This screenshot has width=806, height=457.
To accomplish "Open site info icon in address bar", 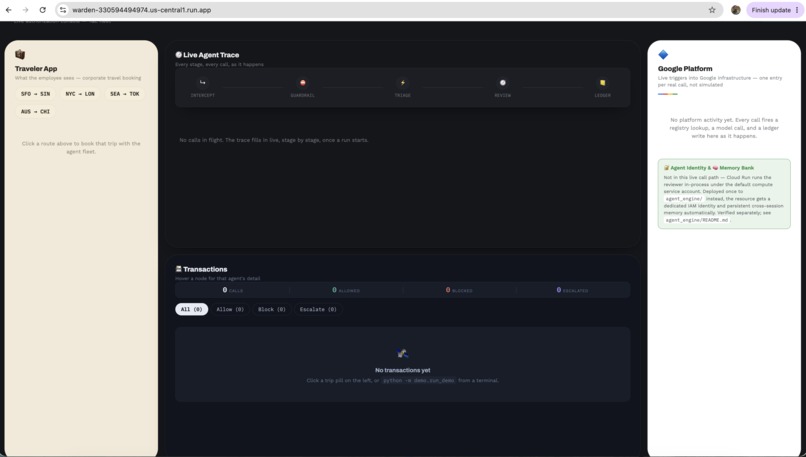I will (x=63, y=10).
